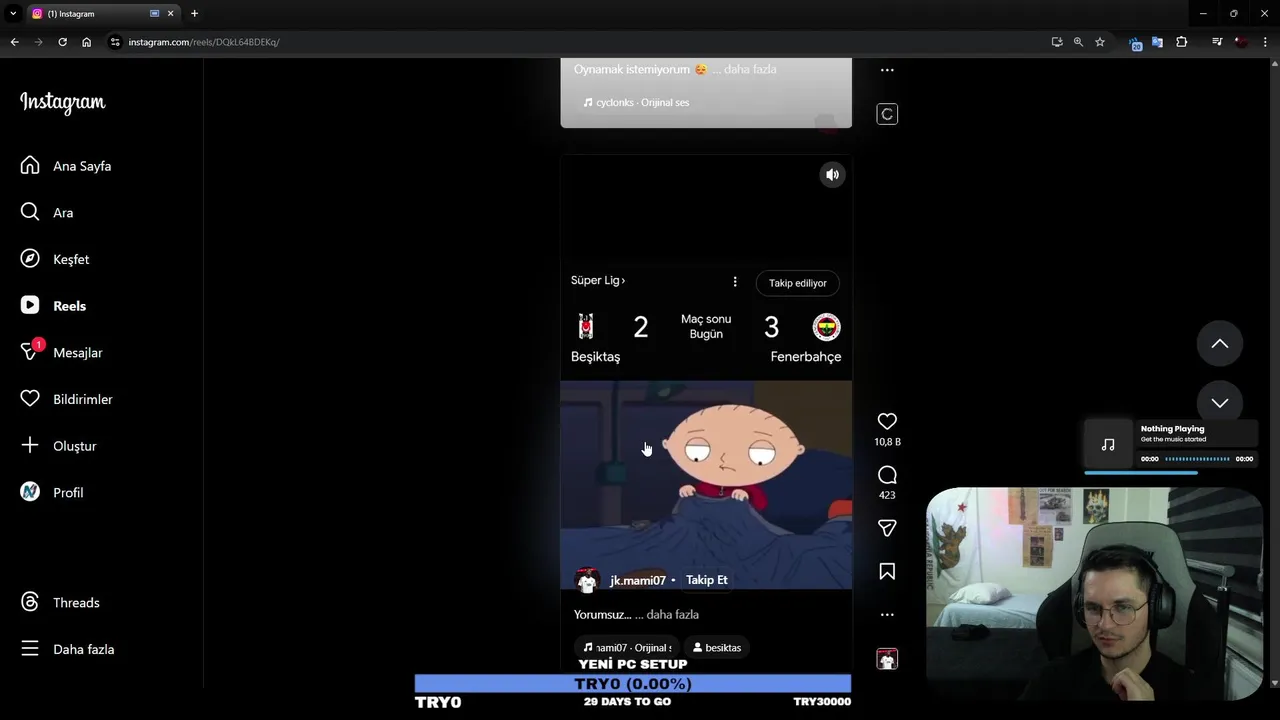Save the reel with bookmark icon
Viewport: 1280px width, 720px height.
pos(887,571)
